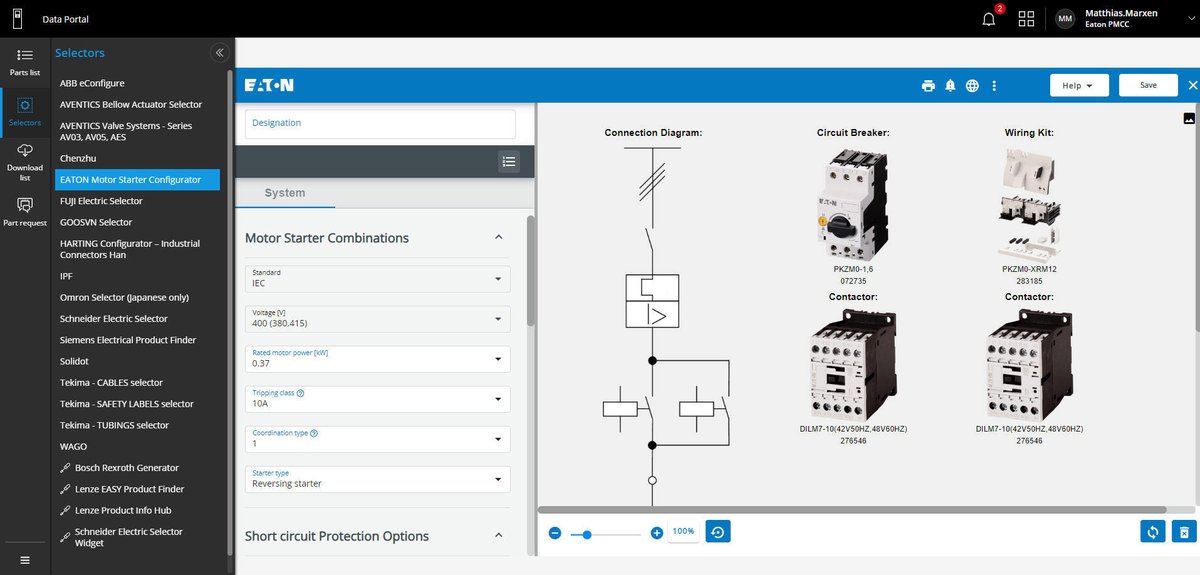This screenshot has height=575, width=1200.
Task: Click the EATON logo
Action: point(269,86)
